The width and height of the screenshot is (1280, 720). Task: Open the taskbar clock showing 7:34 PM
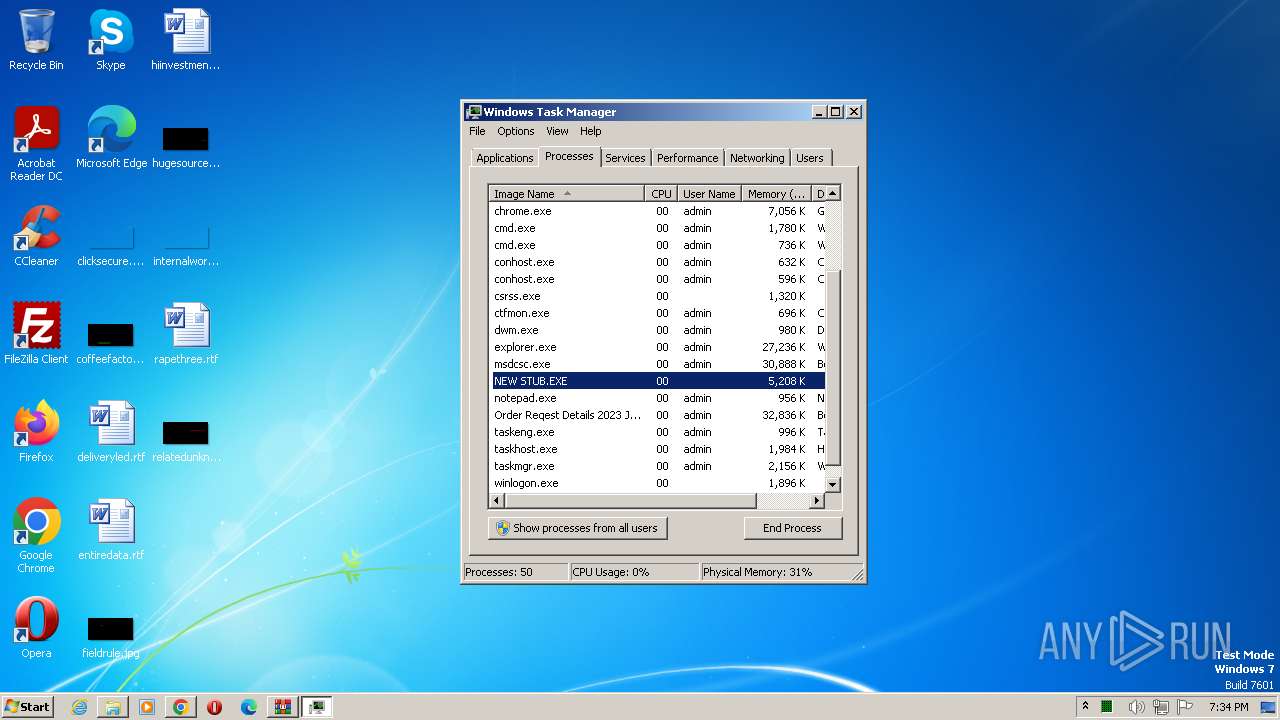1228,707
